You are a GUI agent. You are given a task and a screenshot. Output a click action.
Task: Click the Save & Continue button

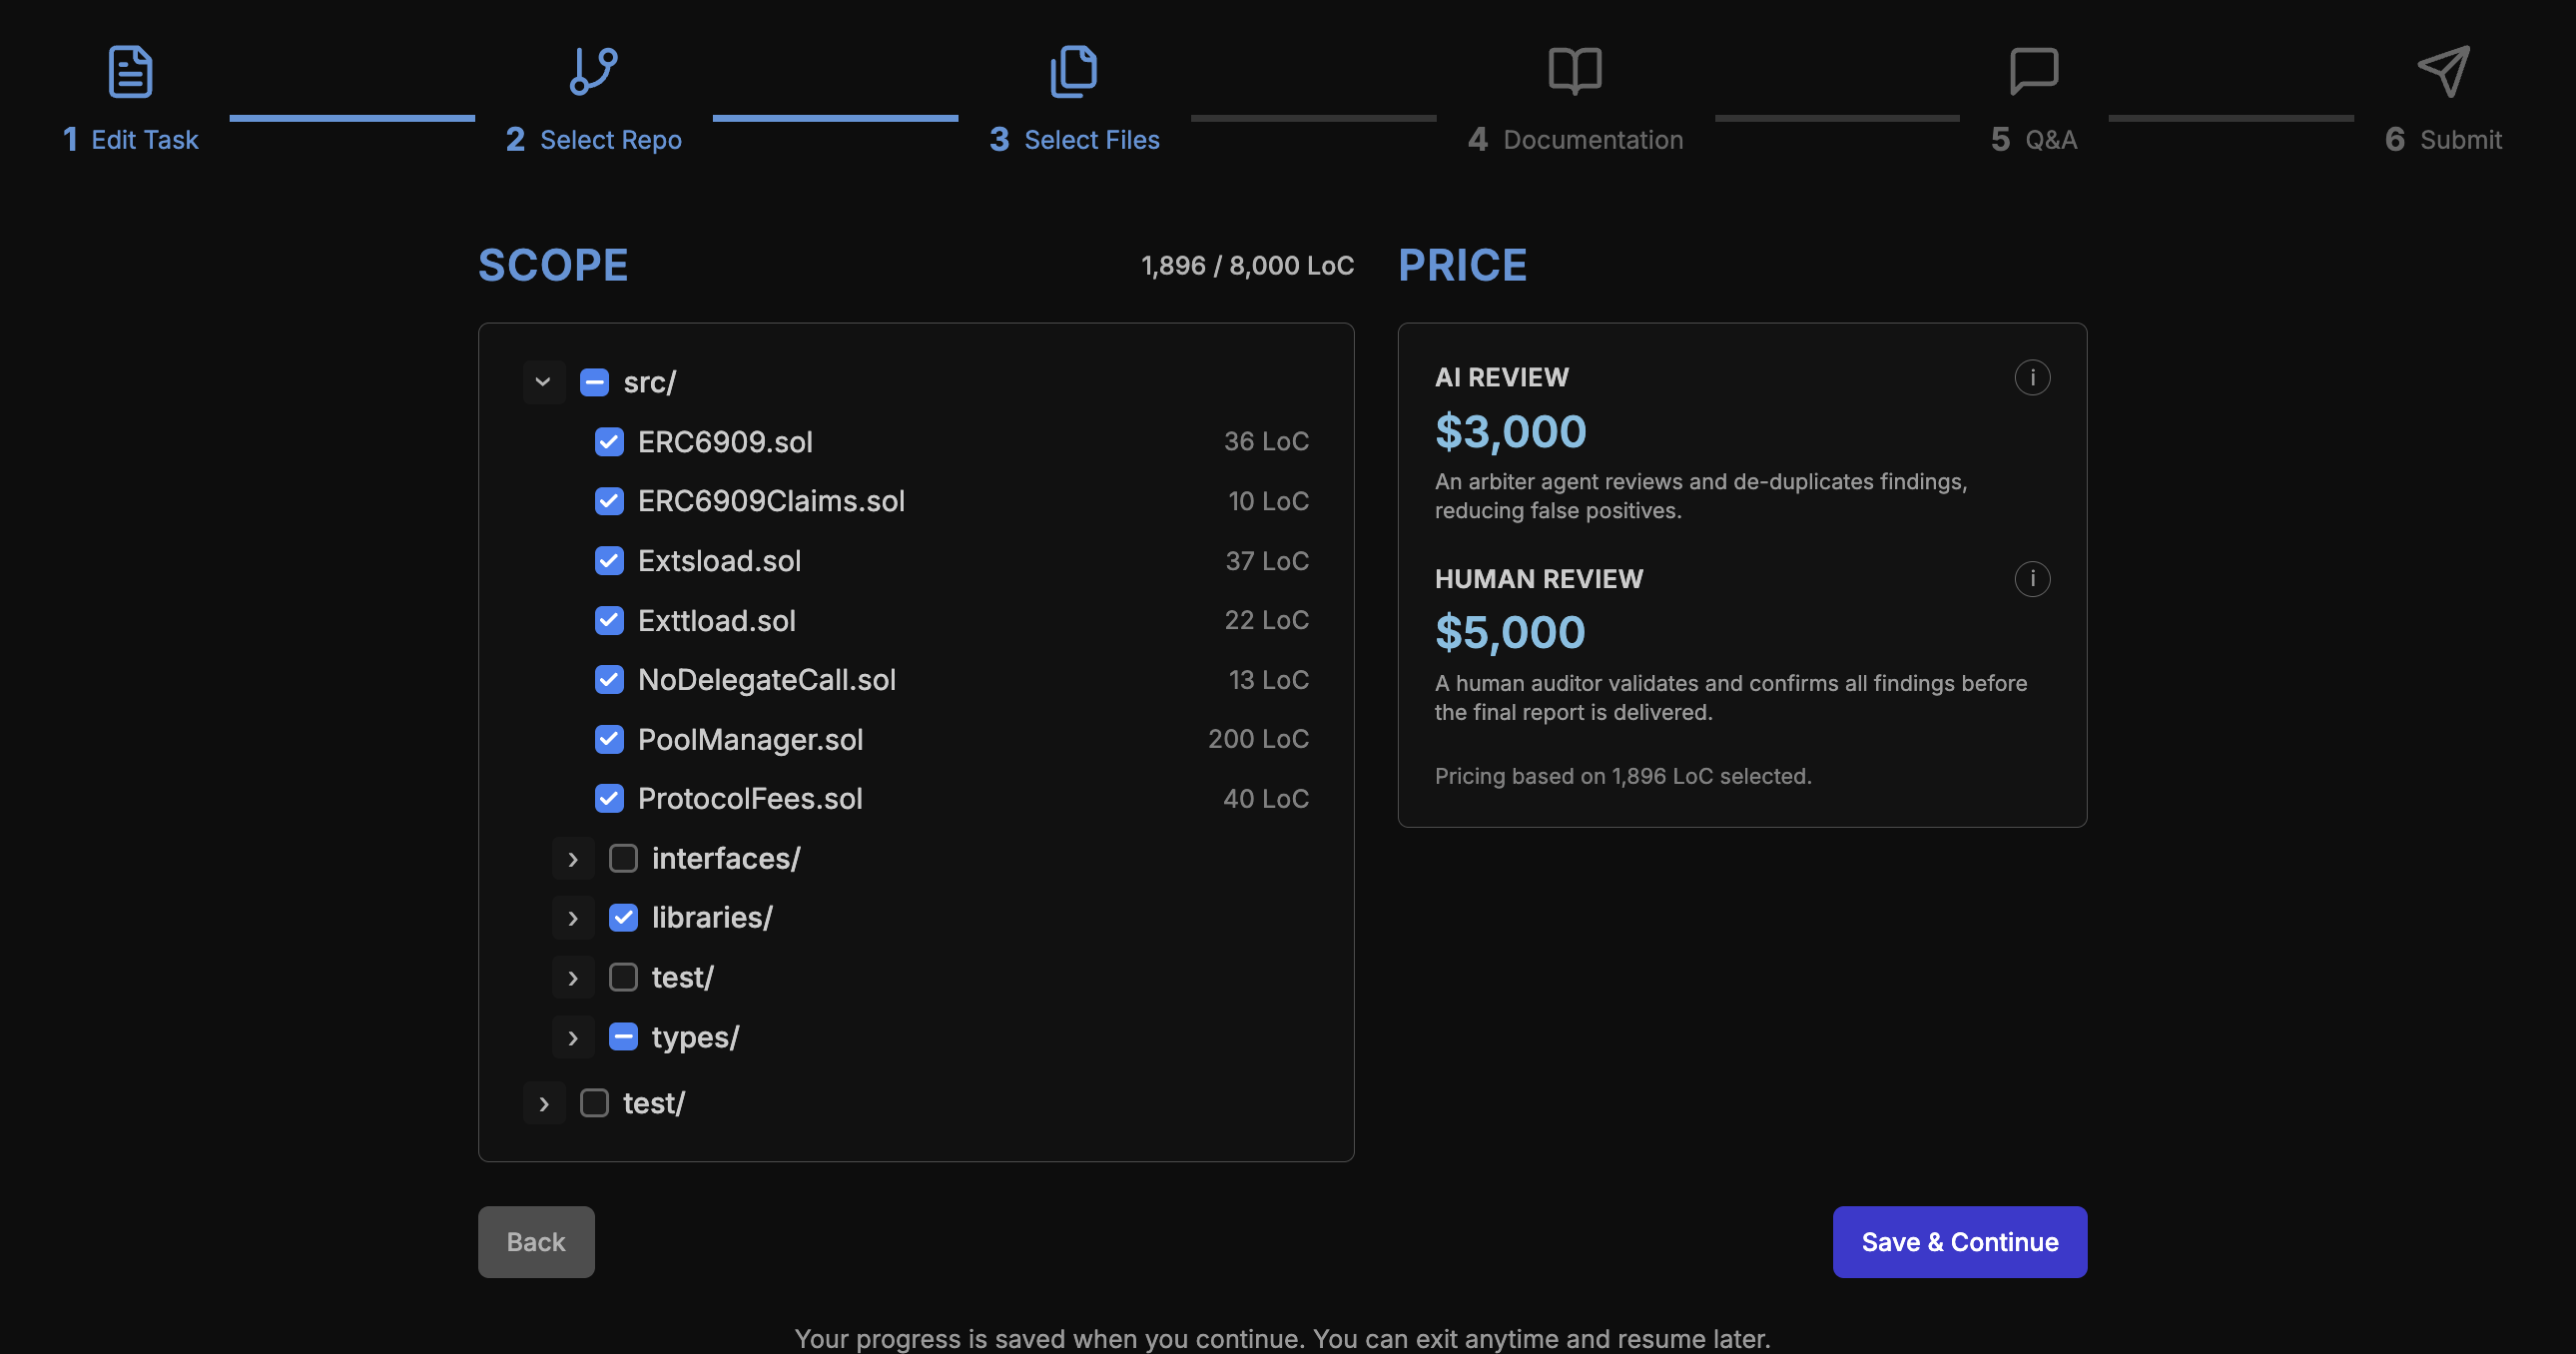tap(1959, 1242)
